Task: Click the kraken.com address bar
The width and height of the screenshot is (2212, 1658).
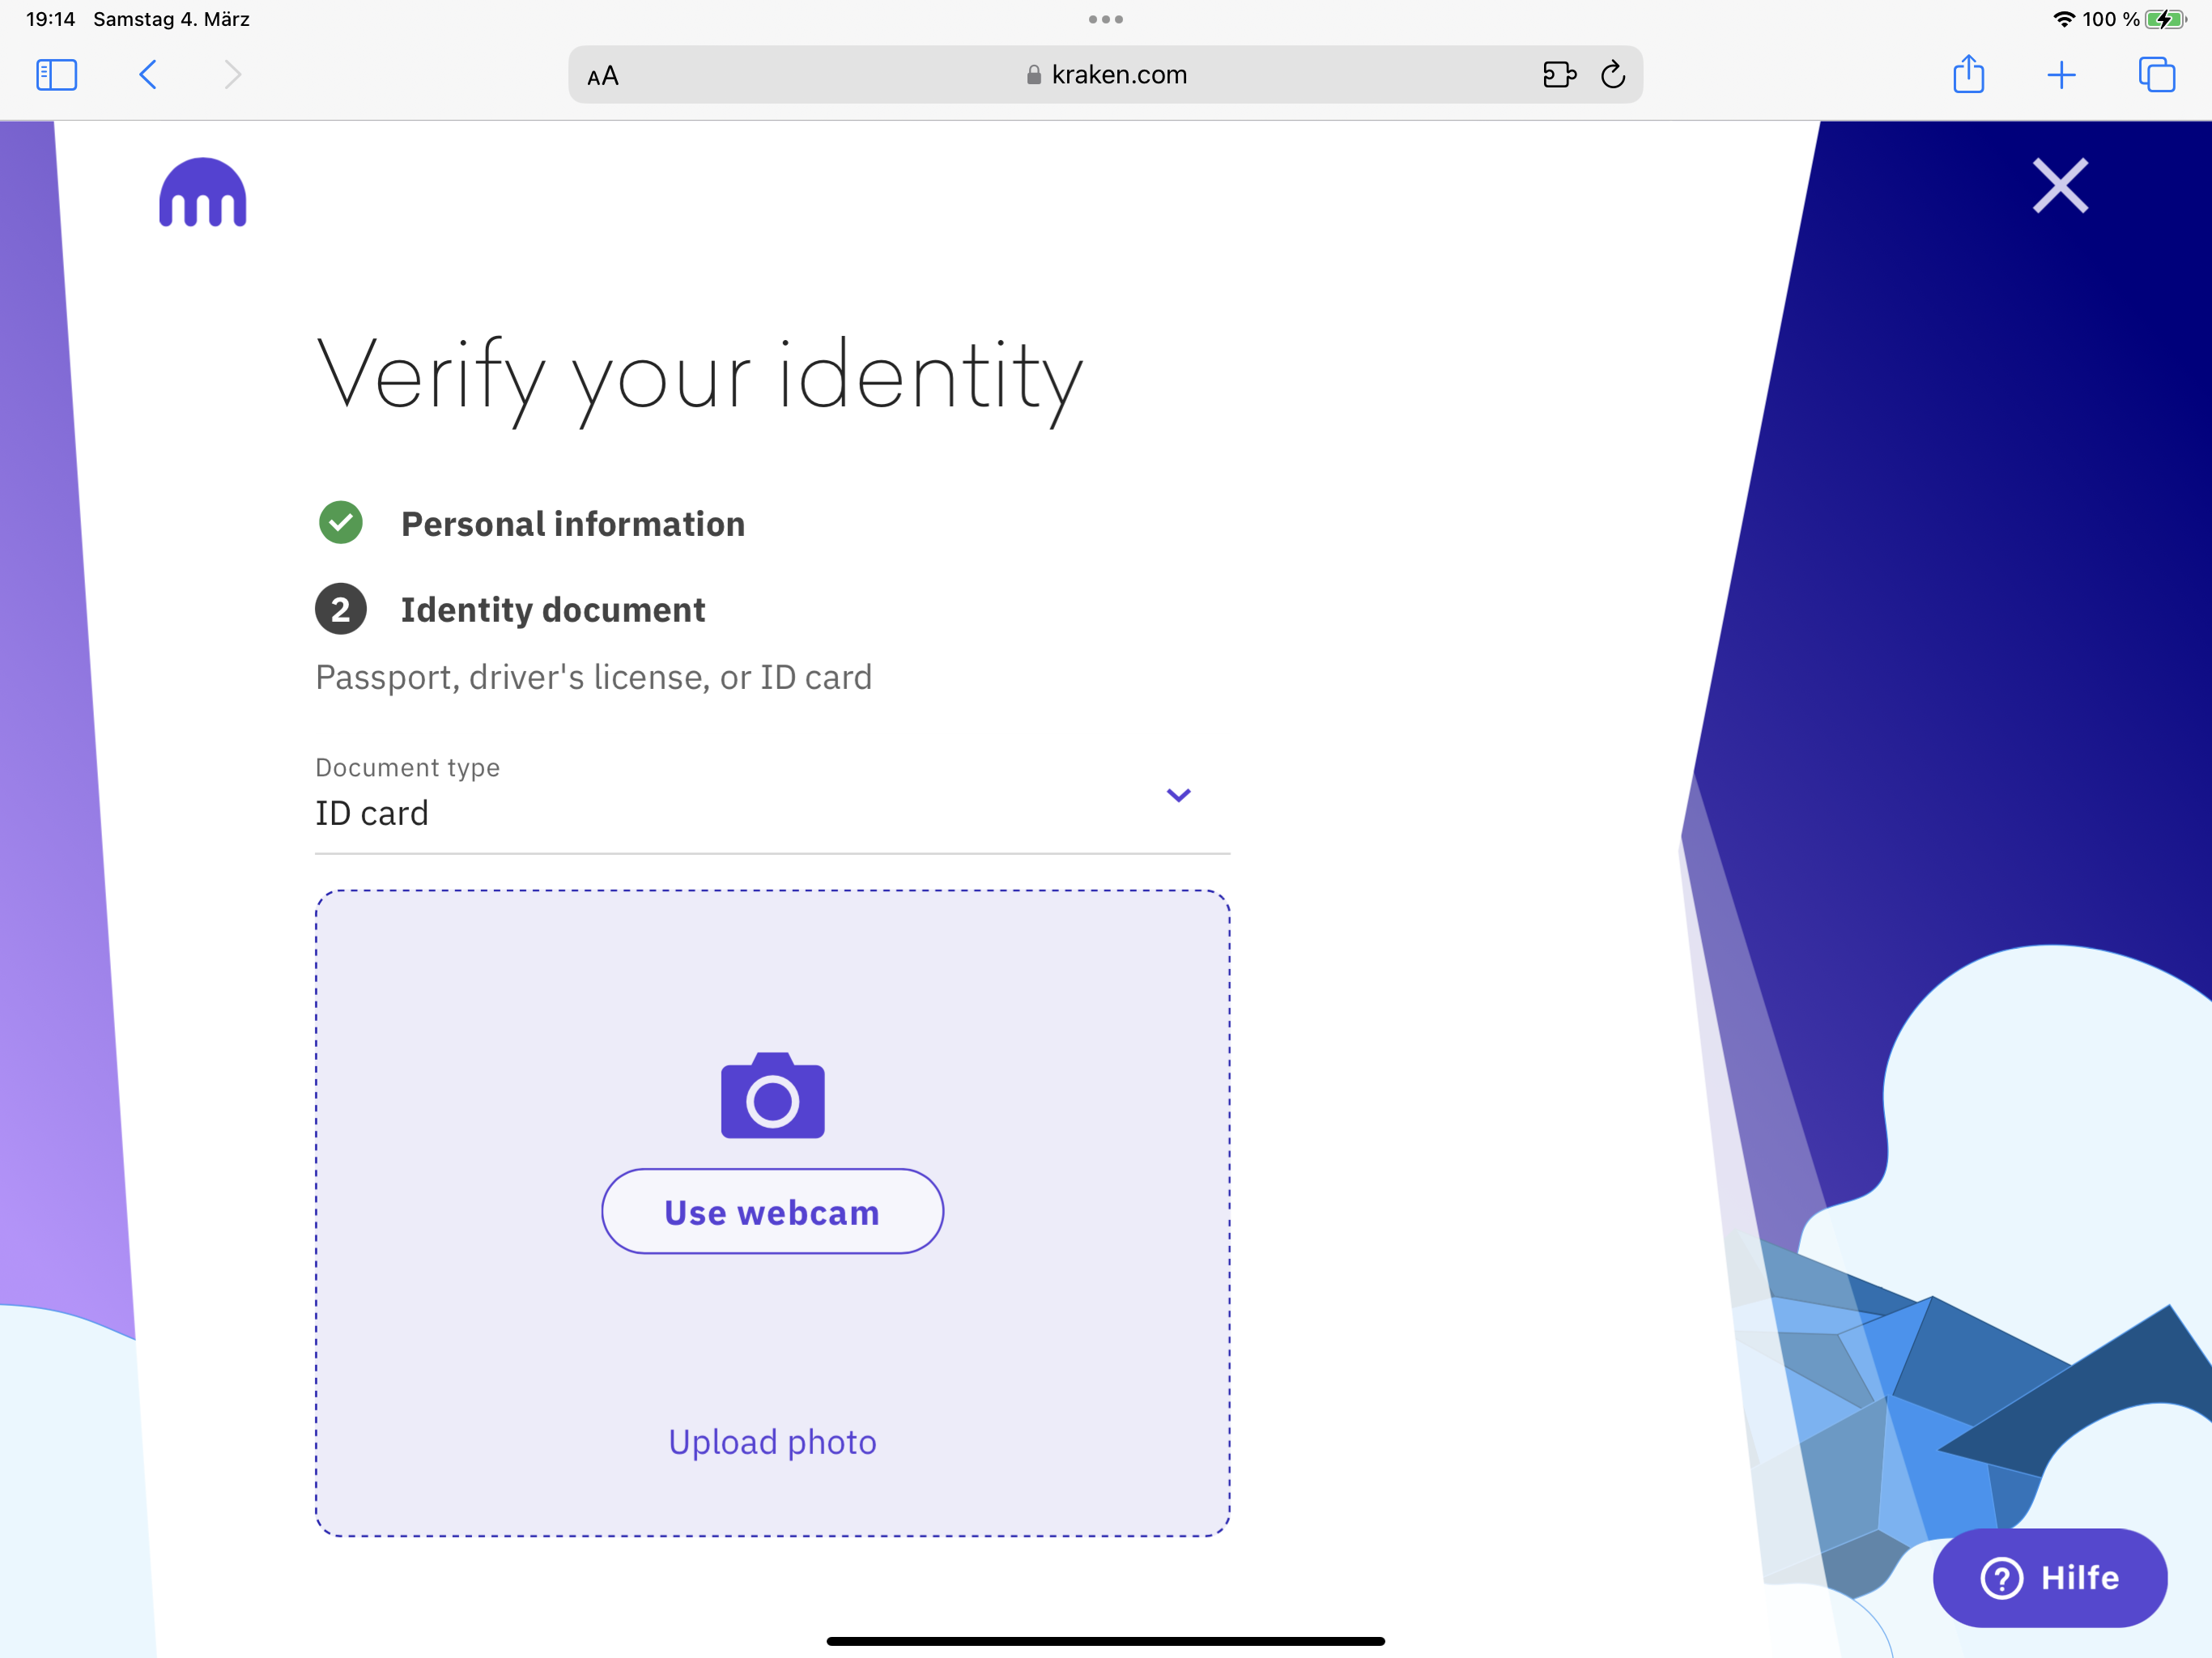Action: click(x=1105, y=75)
